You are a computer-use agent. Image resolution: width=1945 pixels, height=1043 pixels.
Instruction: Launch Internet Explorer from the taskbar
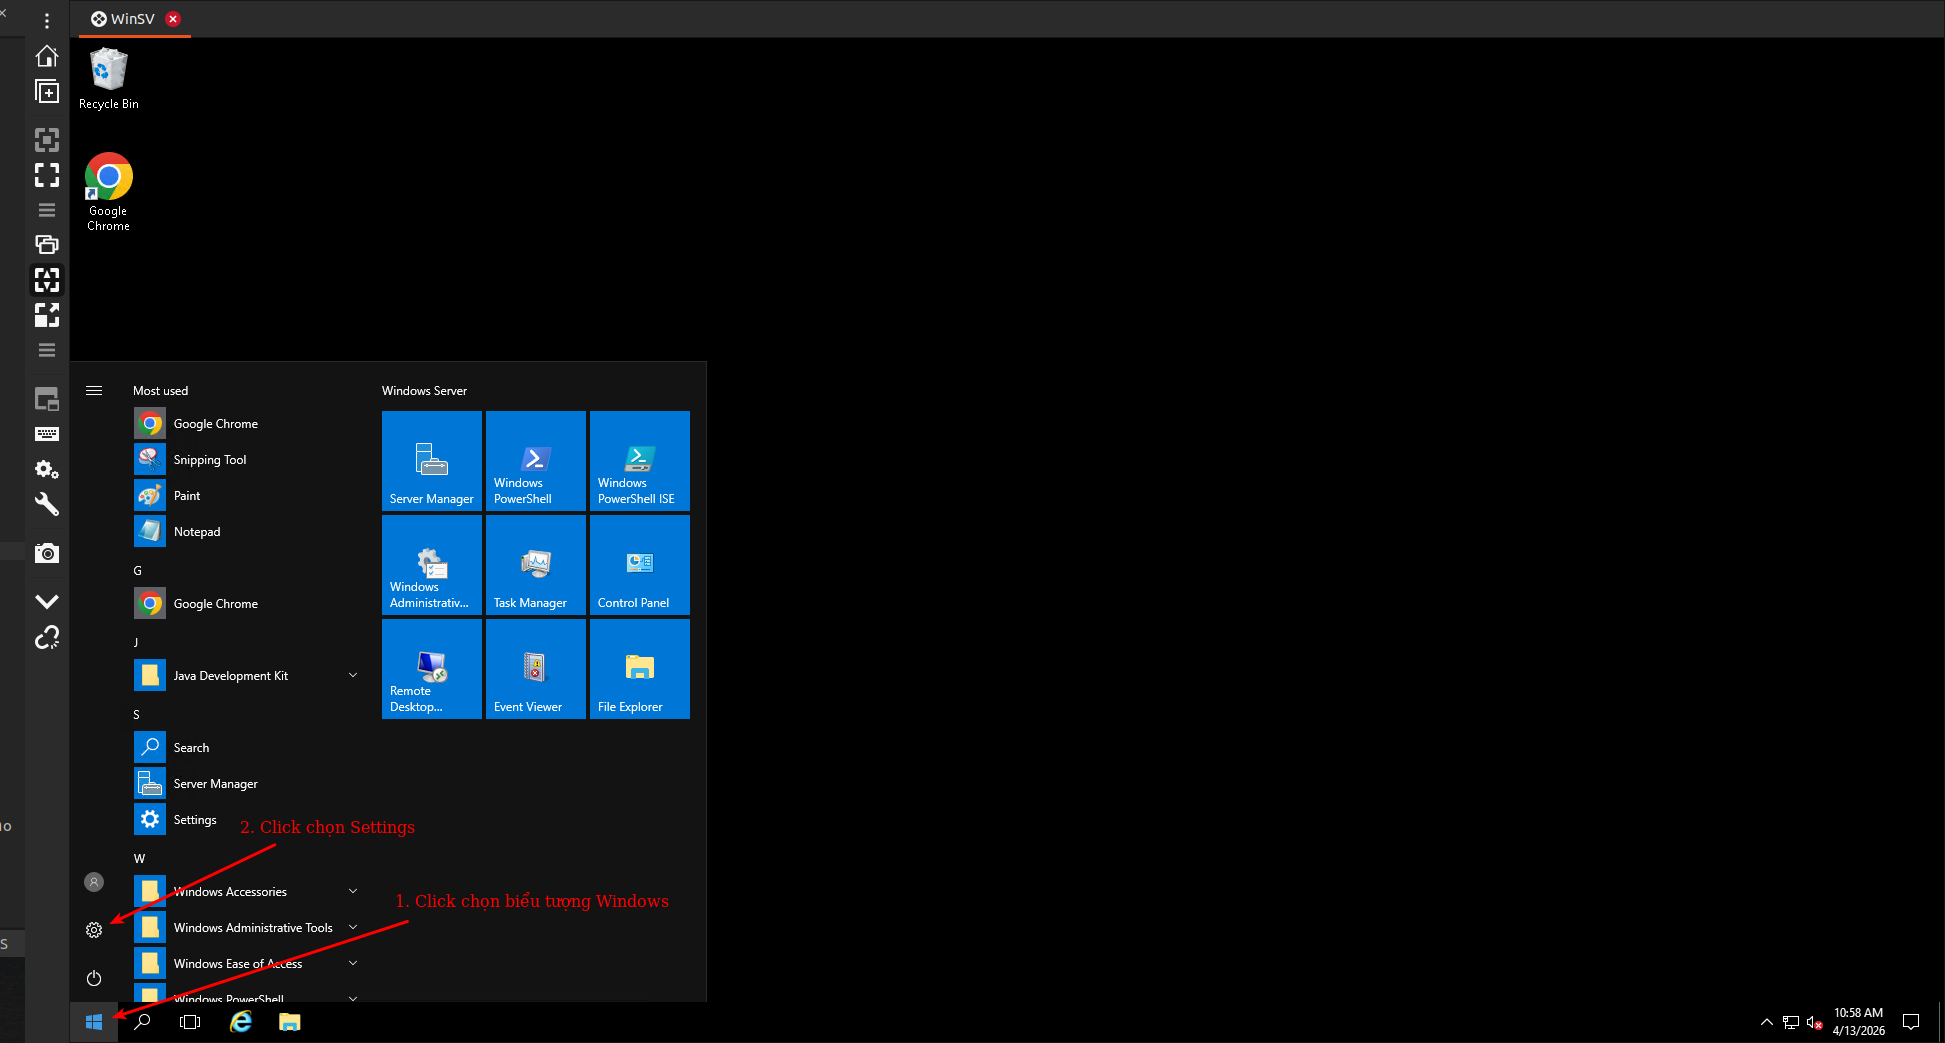[241, 1022]
